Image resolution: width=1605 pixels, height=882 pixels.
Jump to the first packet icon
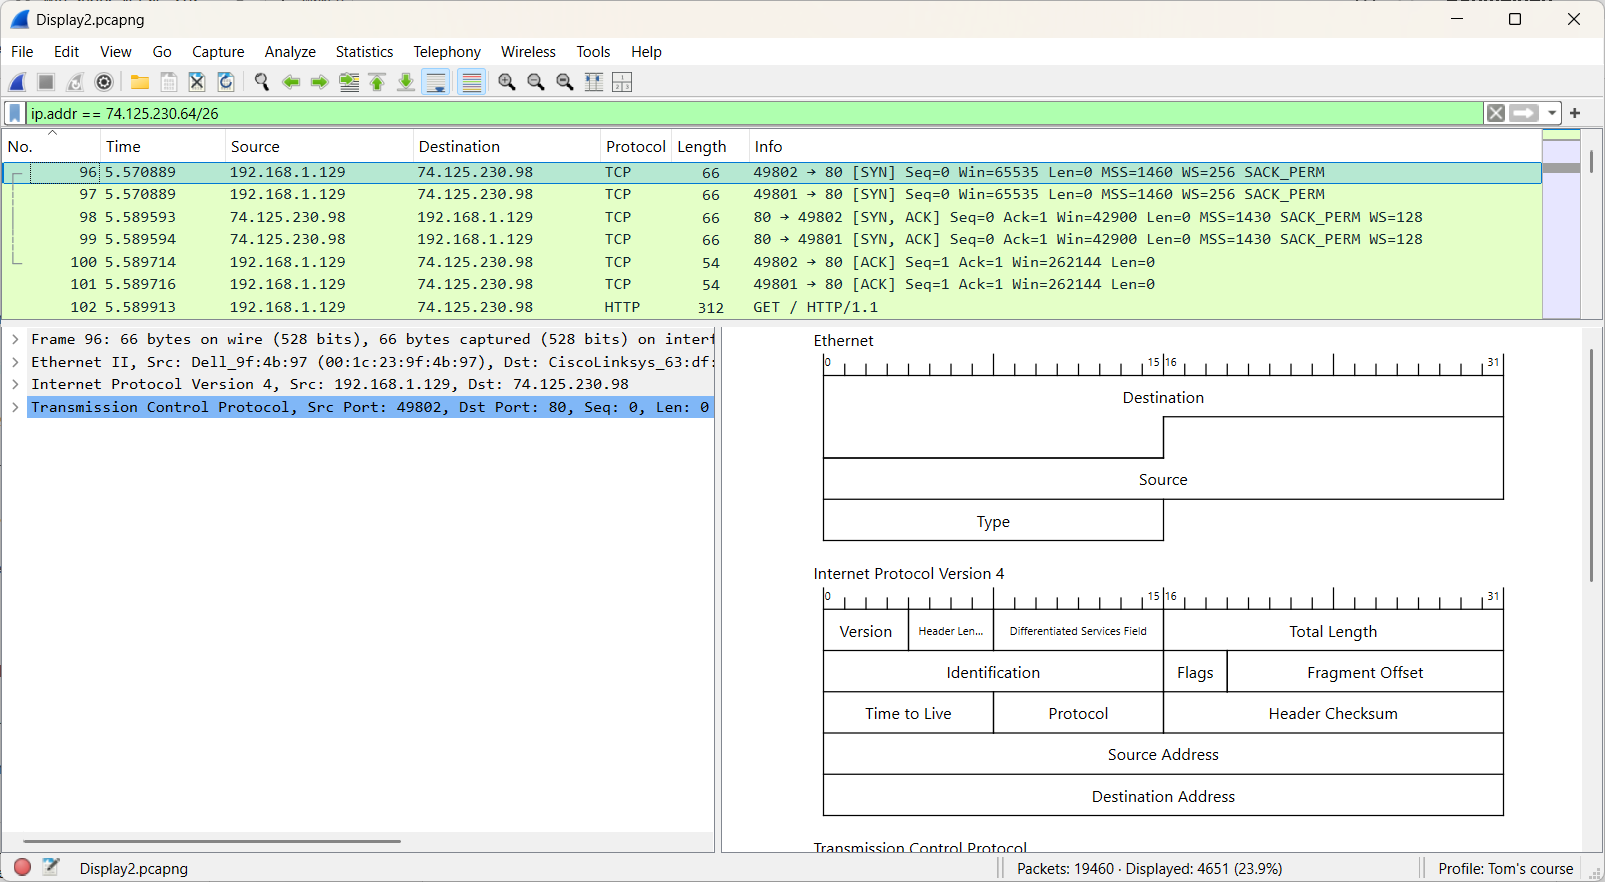(x=377, y=82)
